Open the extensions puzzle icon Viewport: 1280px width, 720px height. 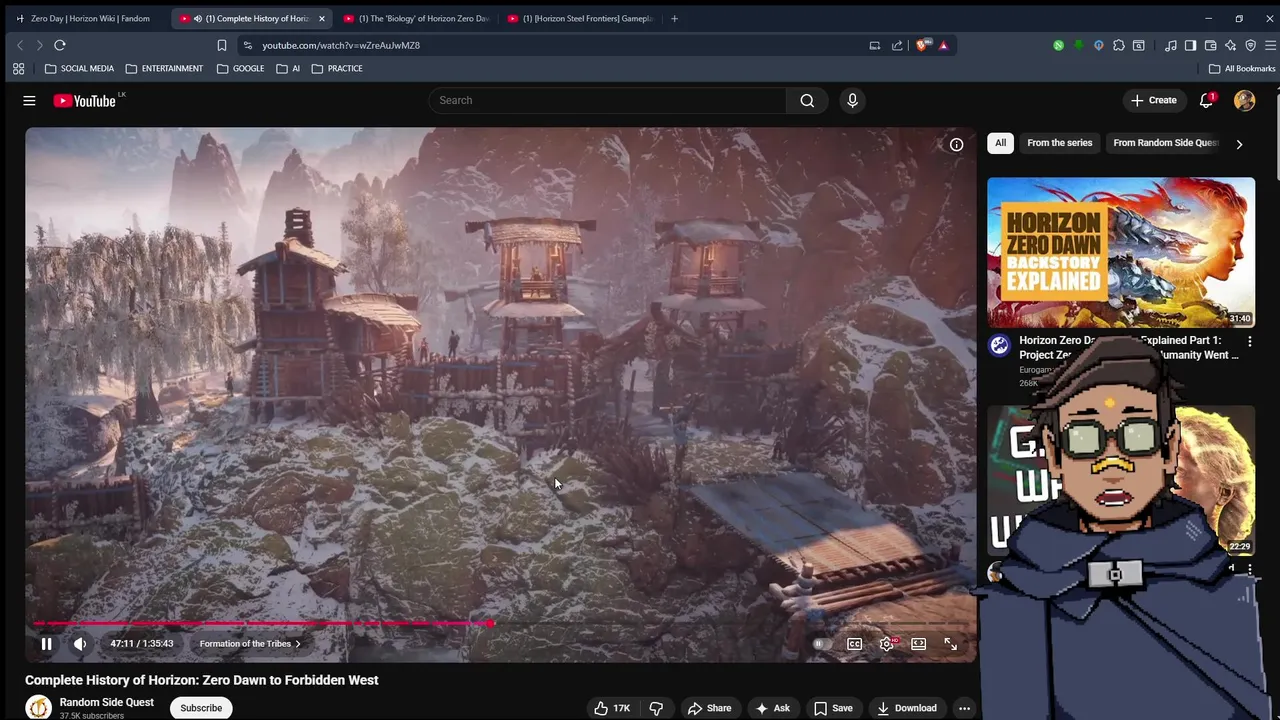pos(1118,45)
